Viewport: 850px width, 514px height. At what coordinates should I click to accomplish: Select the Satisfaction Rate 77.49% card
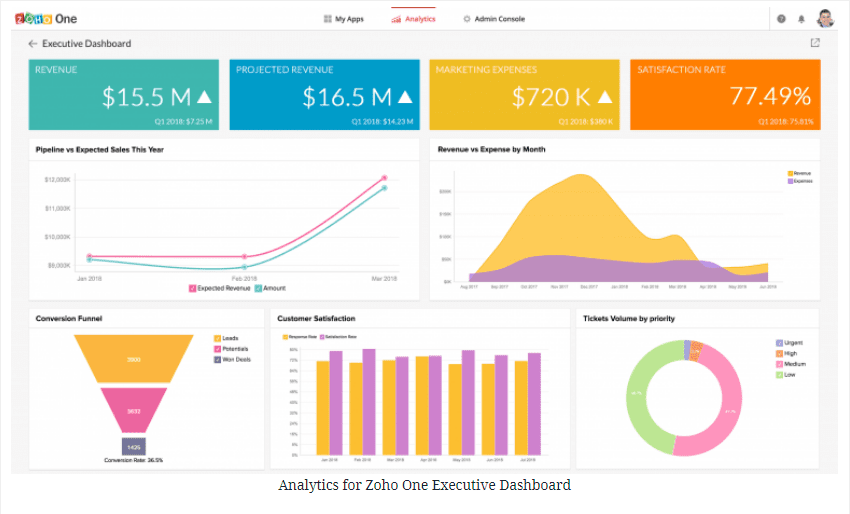click(x=726, y=95)
